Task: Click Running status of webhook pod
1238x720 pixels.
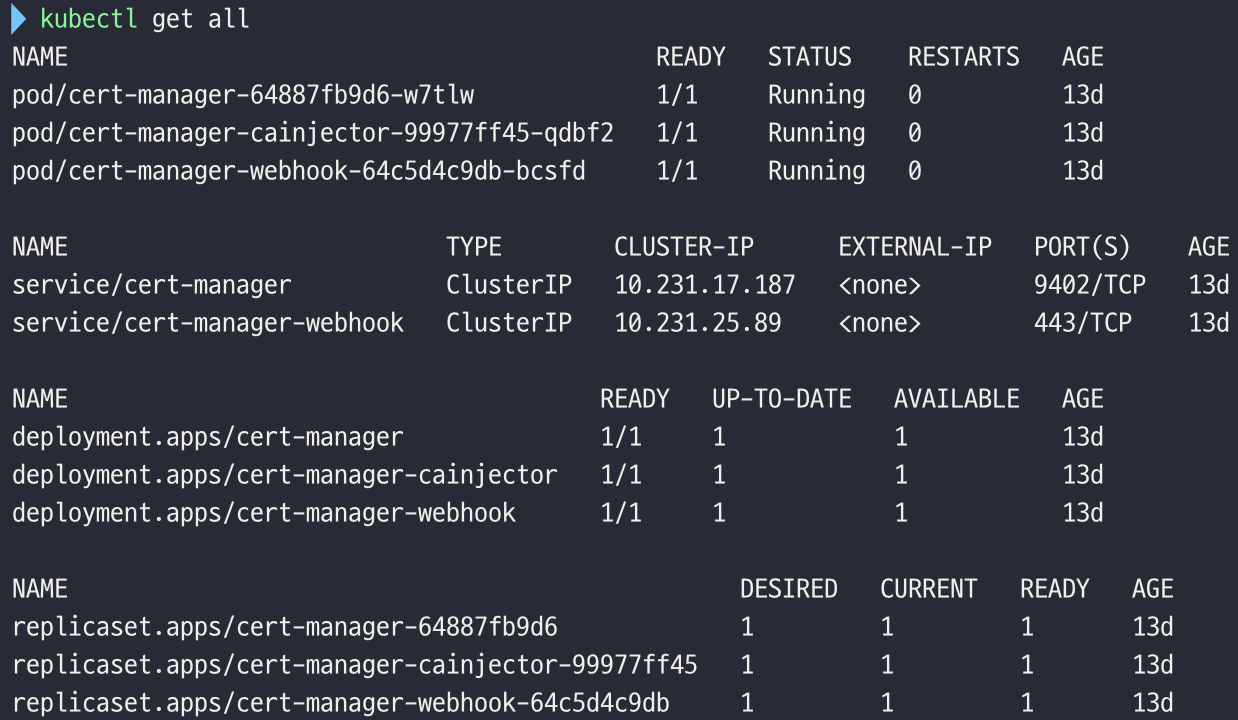Action: pos(816,171)
